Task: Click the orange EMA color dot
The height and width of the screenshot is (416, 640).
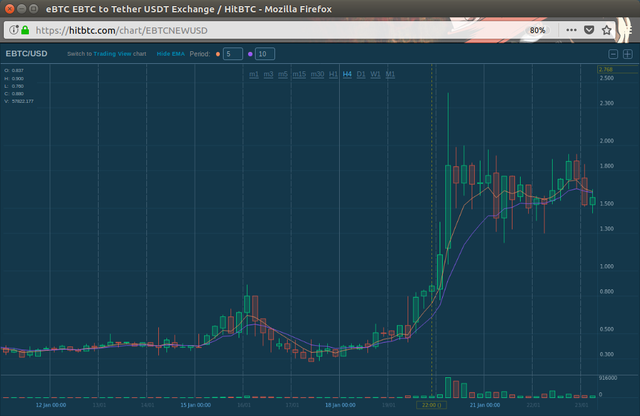Action: click(x=219, y=53)
